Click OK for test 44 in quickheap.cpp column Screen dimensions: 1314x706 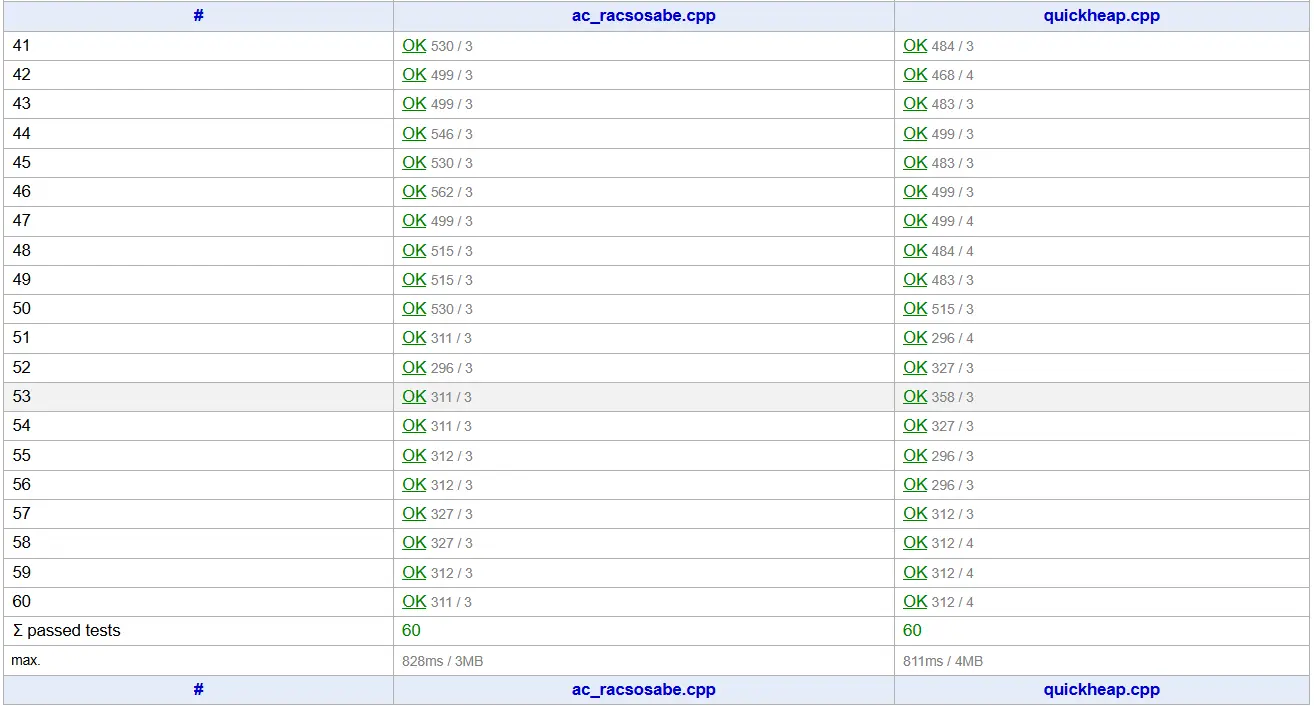pos(915,133)
